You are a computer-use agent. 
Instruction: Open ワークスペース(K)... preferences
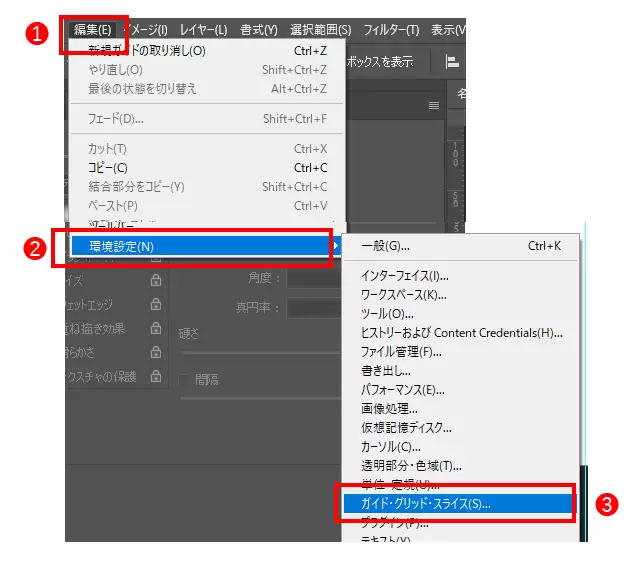(403, 294)
